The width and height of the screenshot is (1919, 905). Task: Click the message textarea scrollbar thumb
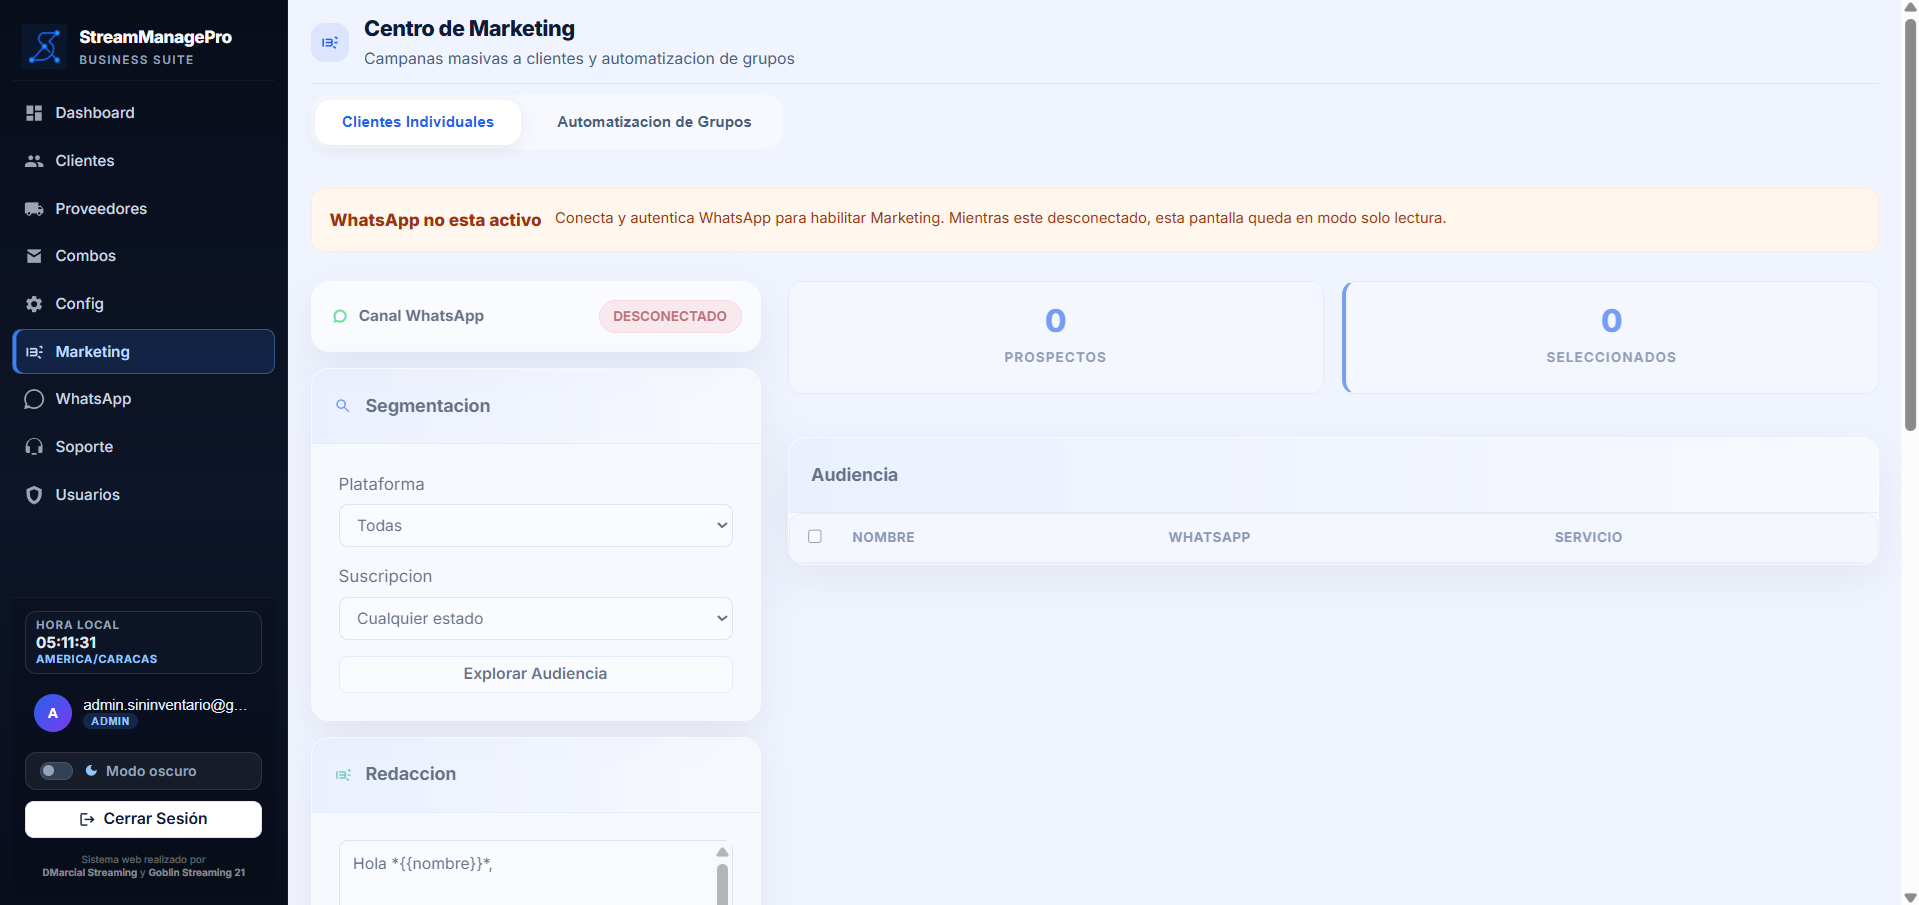722,885
